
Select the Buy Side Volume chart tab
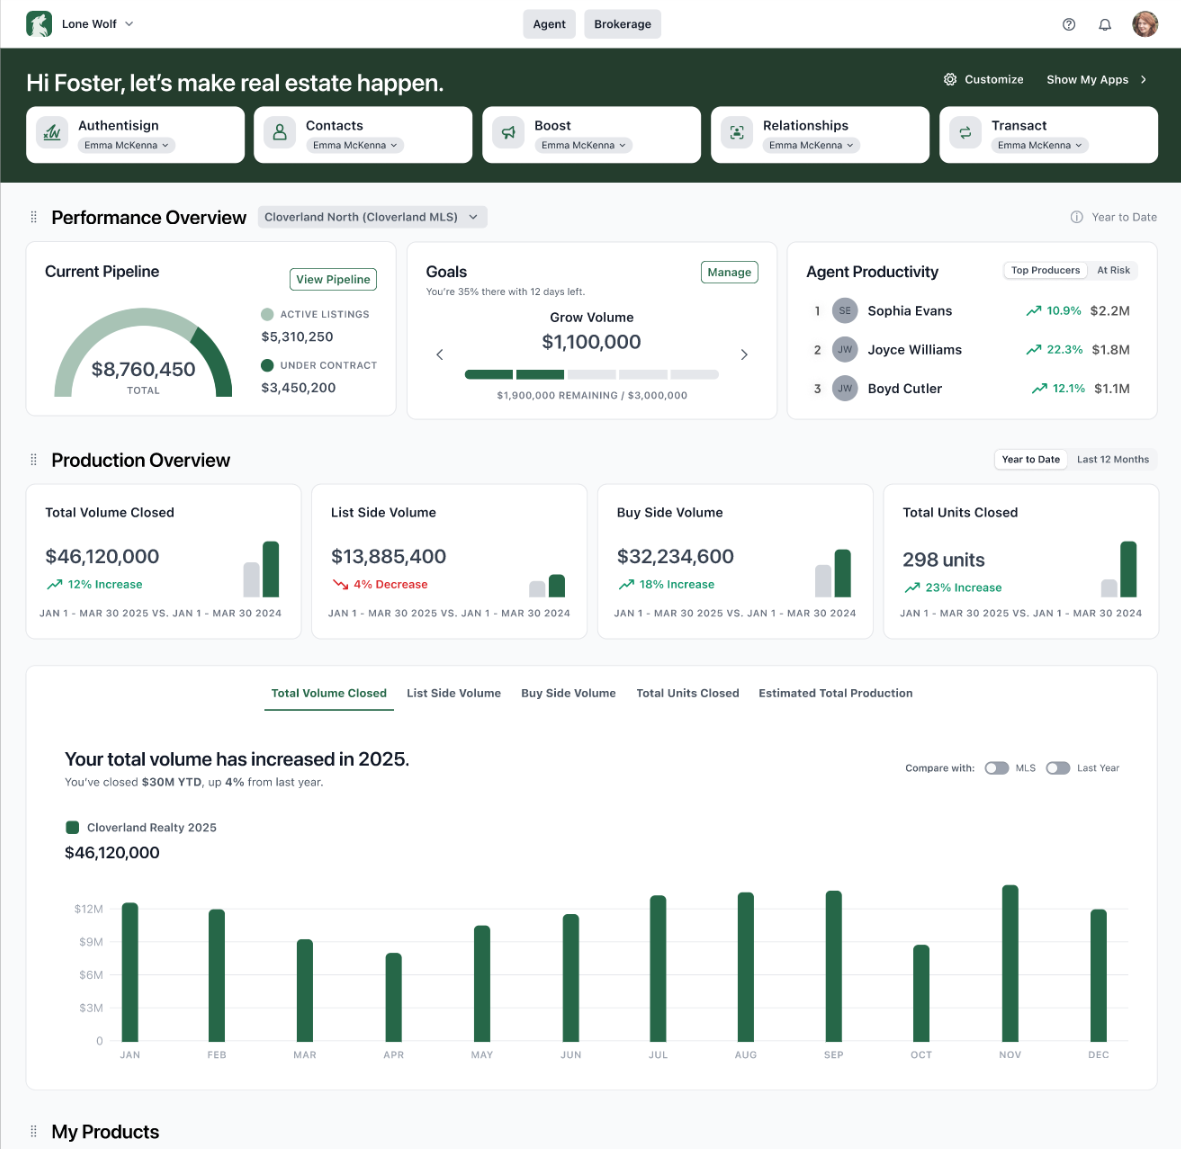point(568,693)
